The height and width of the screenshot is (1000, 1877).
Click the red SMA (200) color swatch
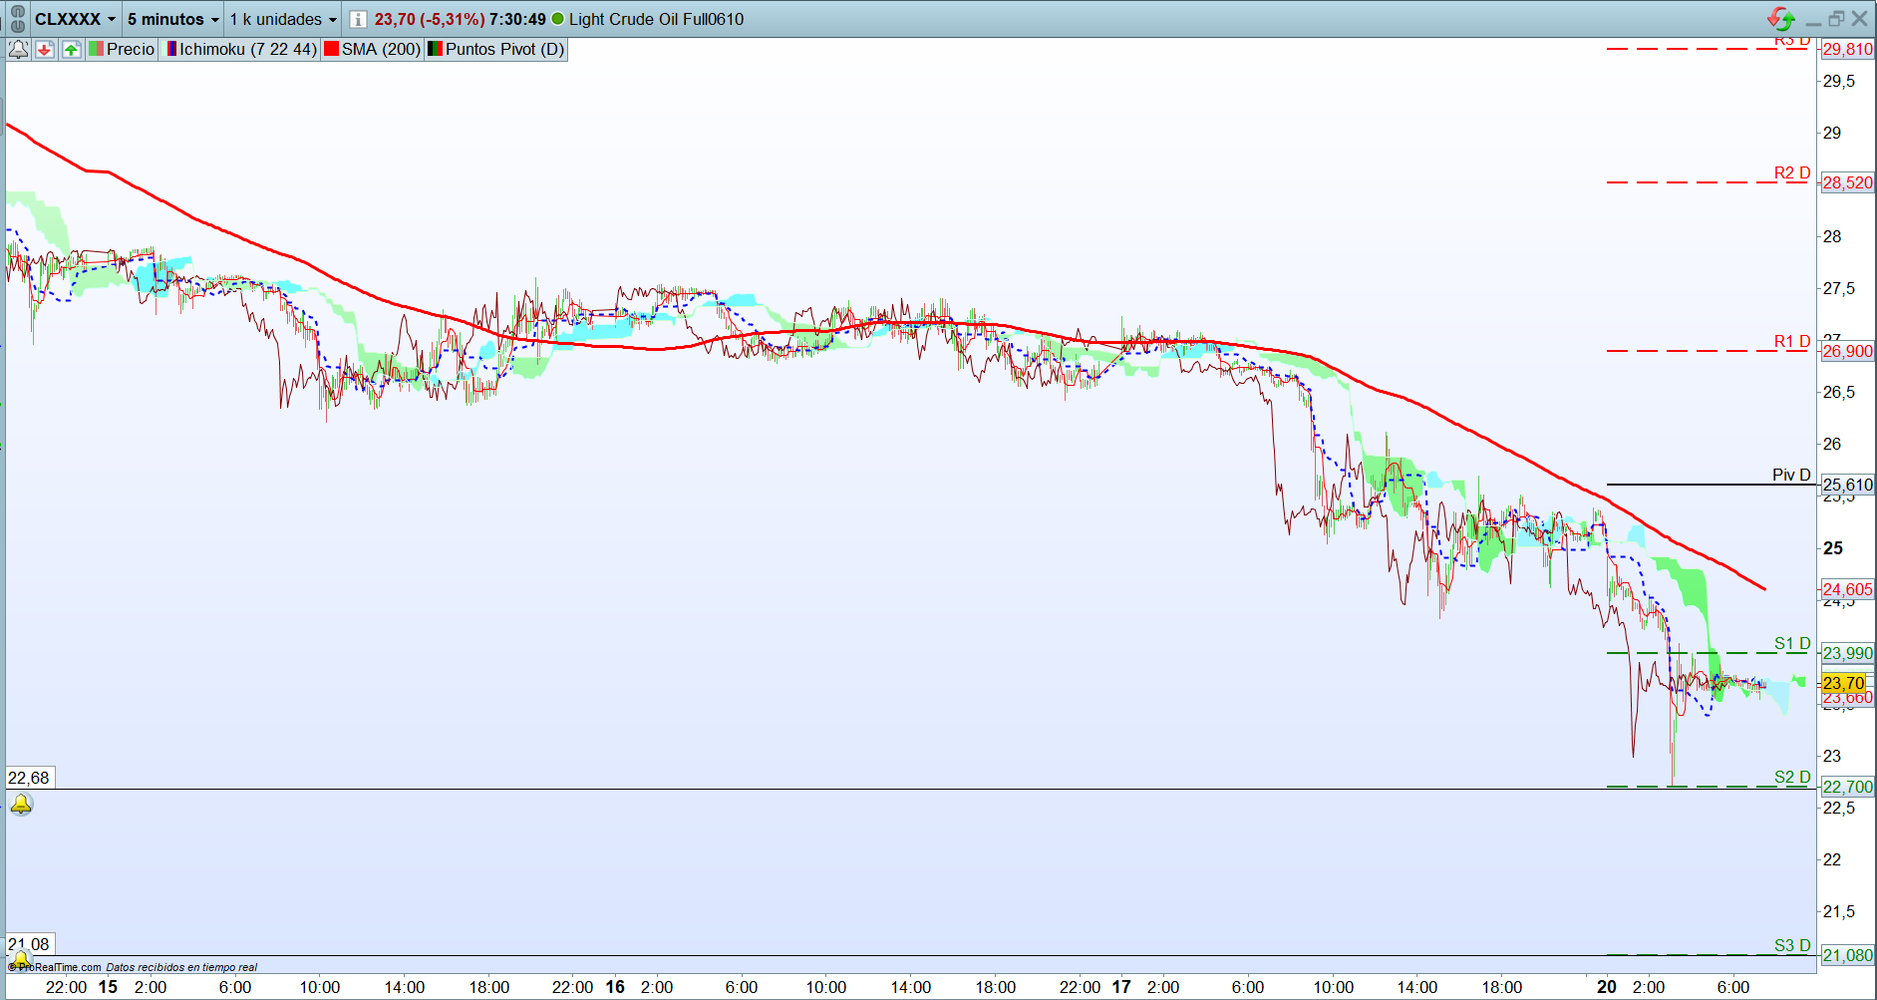[x=332, y=49]
